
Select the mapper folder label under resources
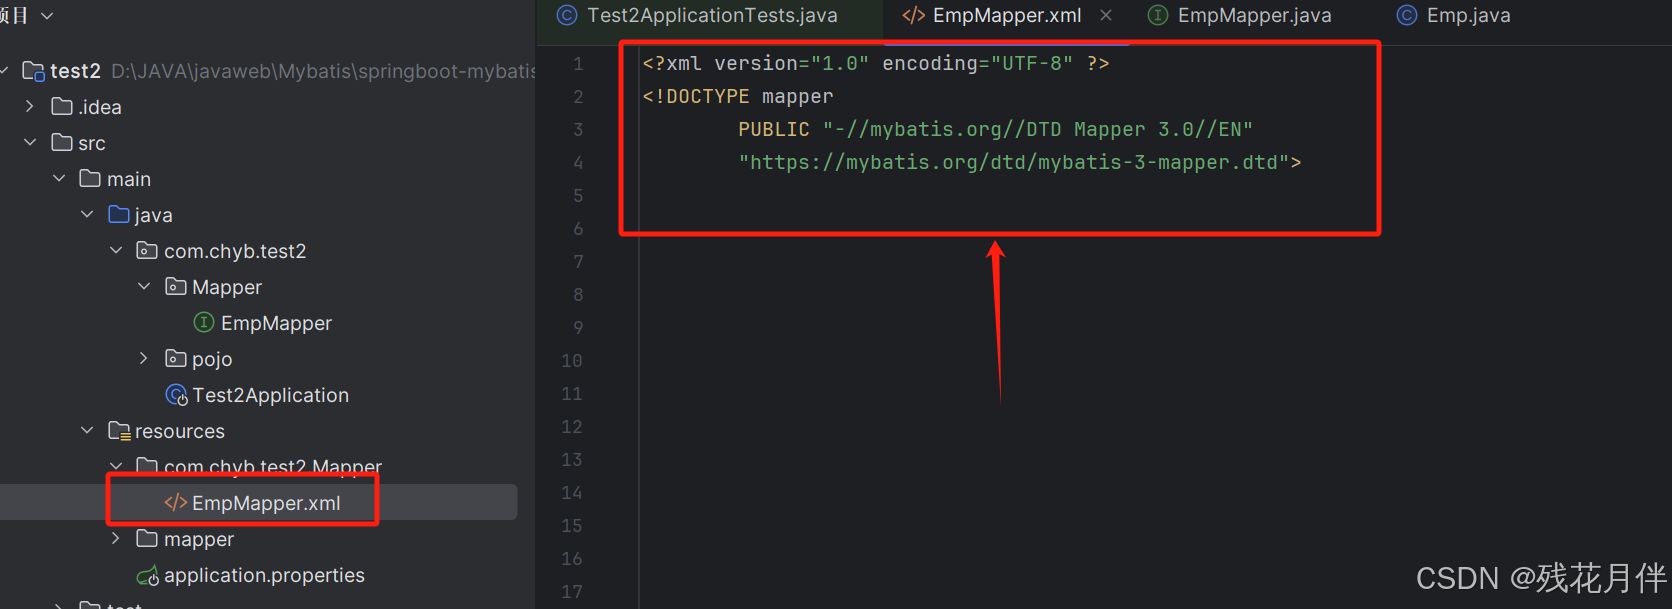point(199,539)
